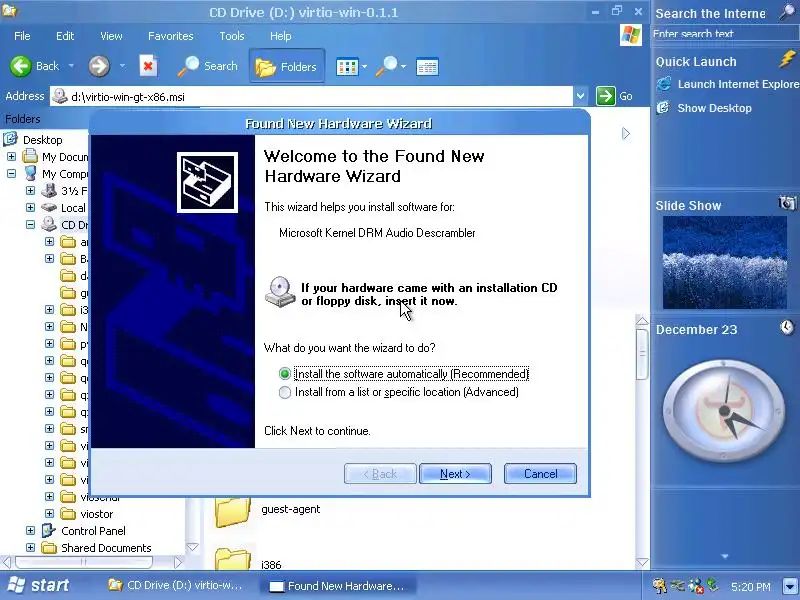Select Install the software automatically radio button
The image size is (800, 600).
pyautogui.click(x=285, y=374)
